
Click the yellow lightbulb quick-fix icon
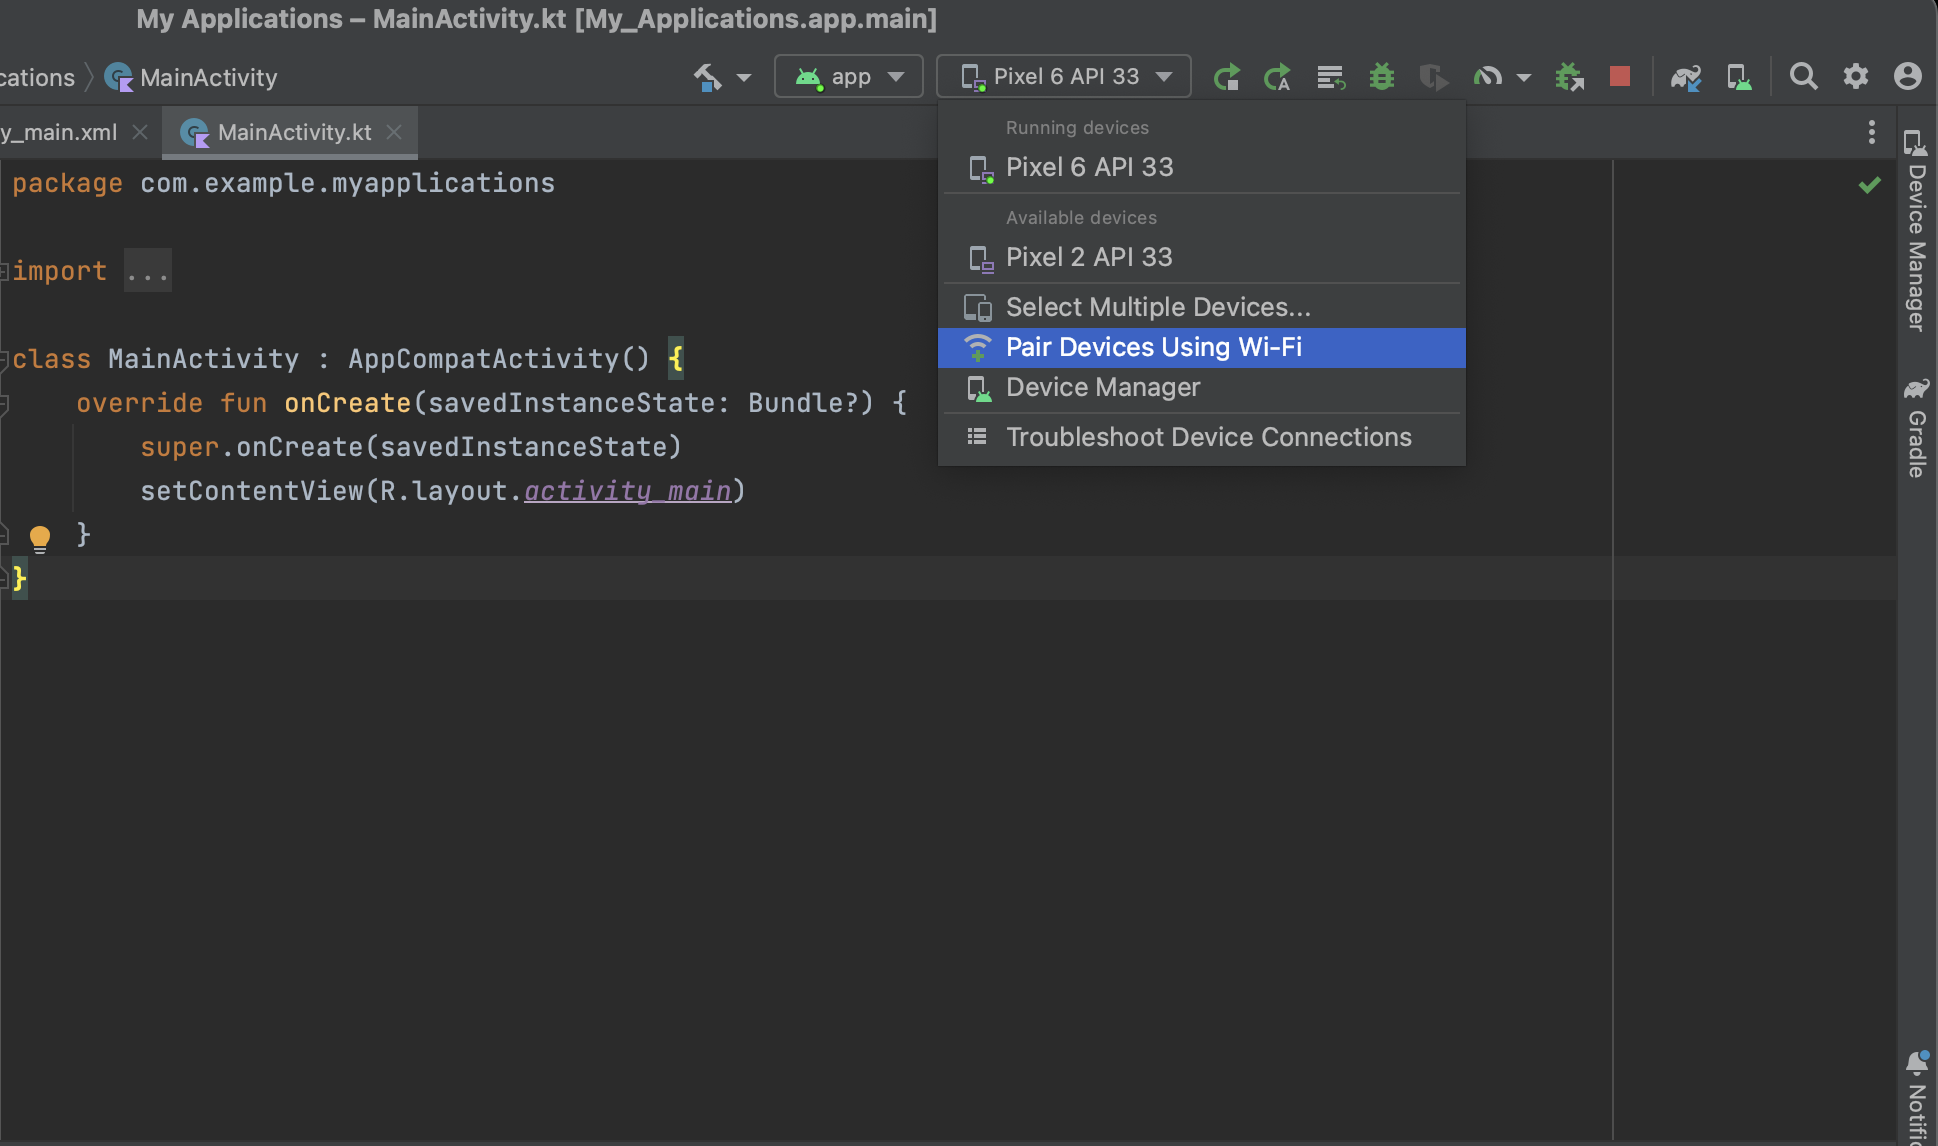40,538
